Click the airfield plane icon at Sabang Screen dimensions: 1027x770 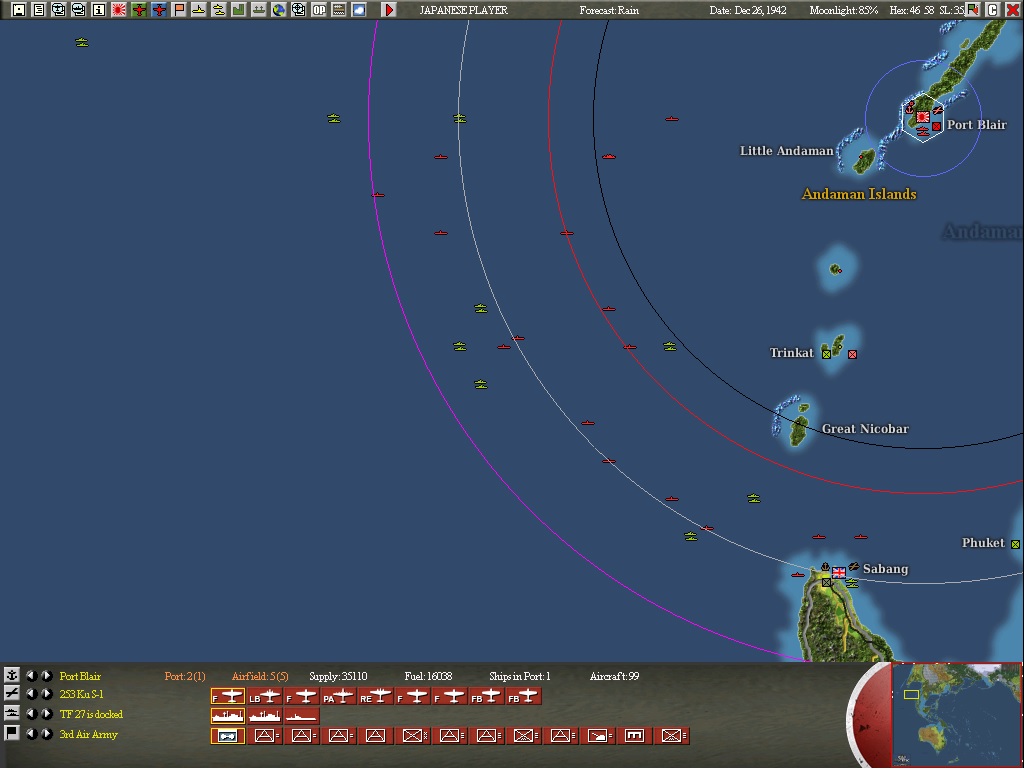[x=853, y=566]
